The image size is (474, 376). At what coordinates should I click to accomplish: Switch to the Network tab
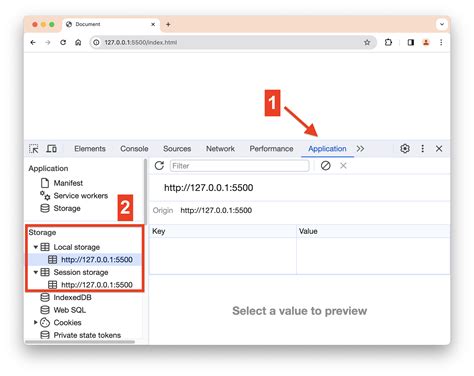click(220, 149)
